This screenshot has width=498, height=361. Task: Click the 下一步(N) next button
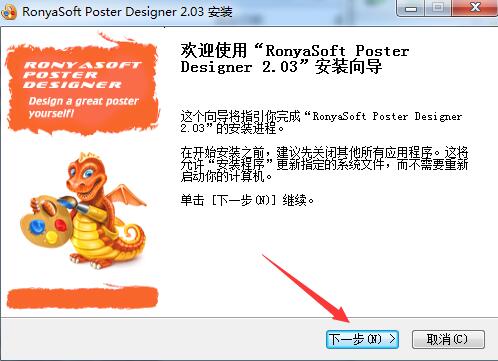pyautogui.click(x=362, y=339)
